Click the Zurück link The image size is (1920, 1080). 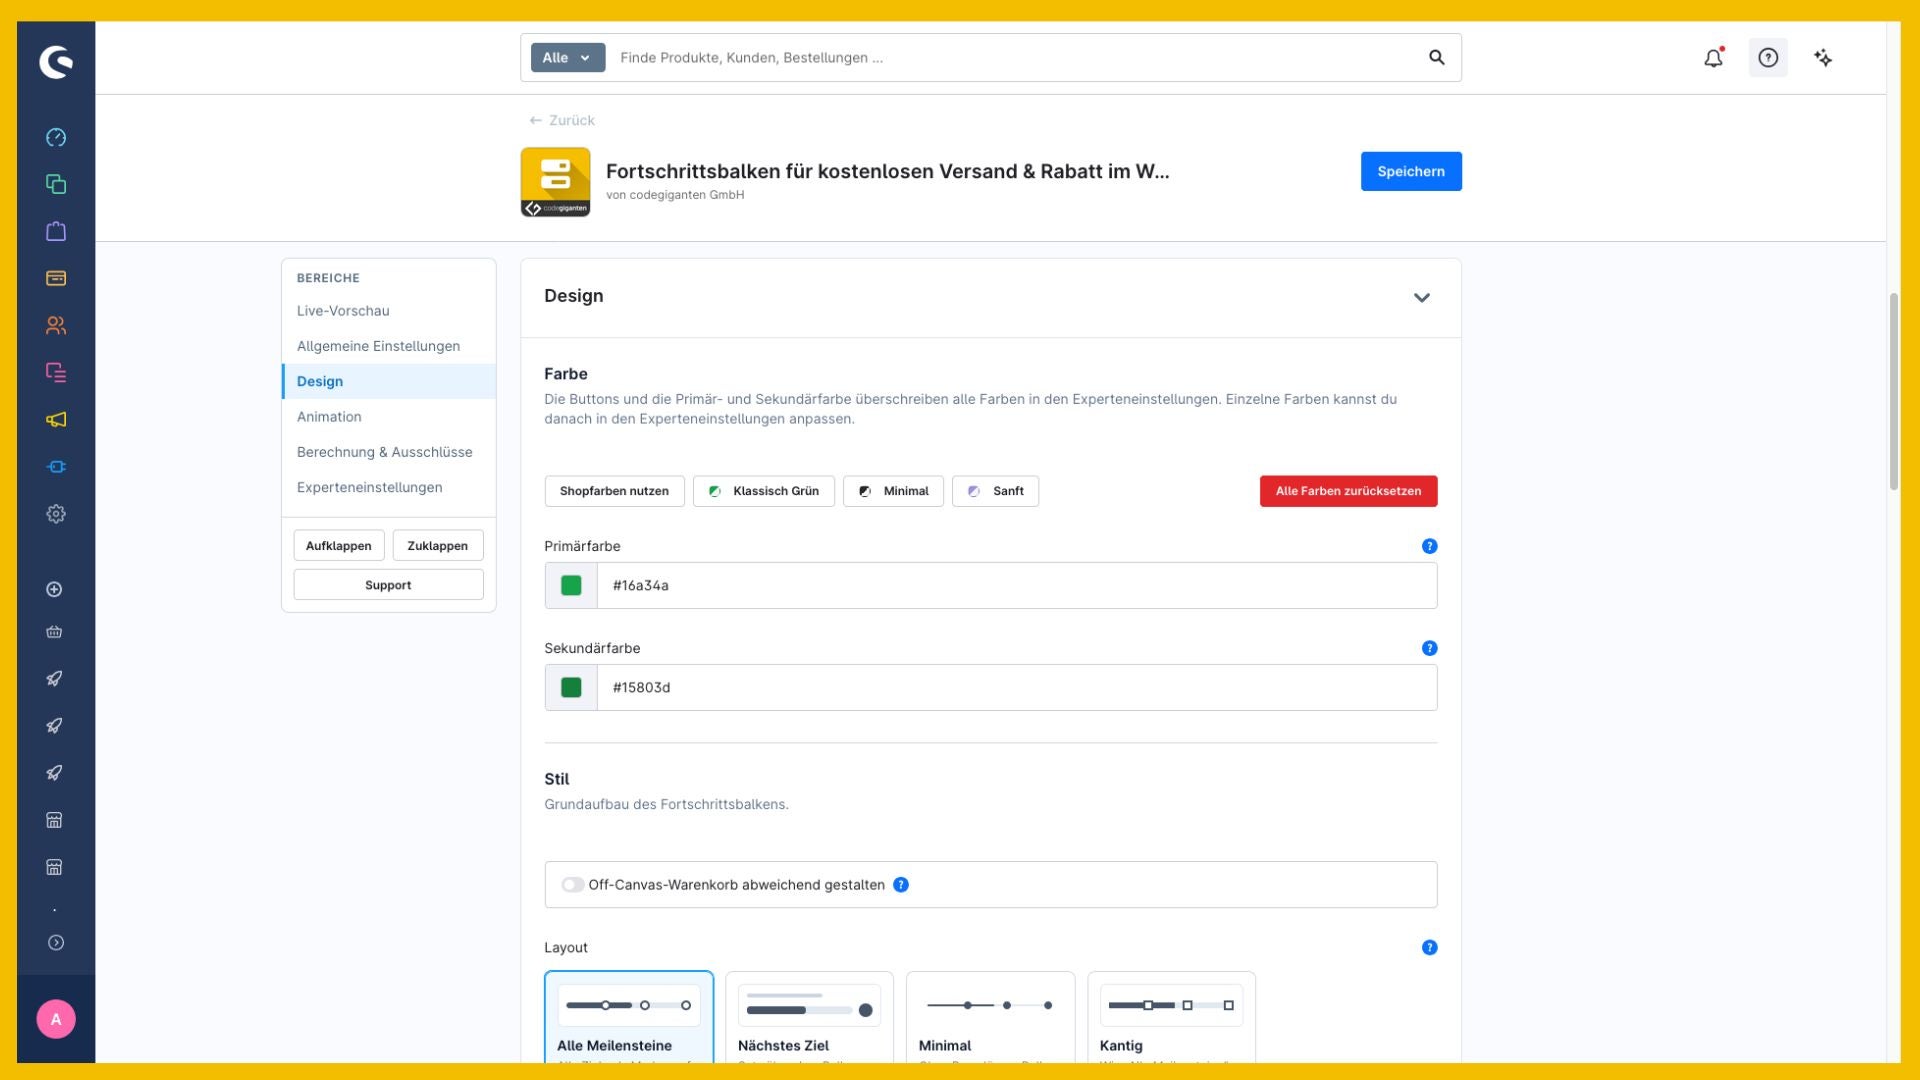tap(561, 120)
